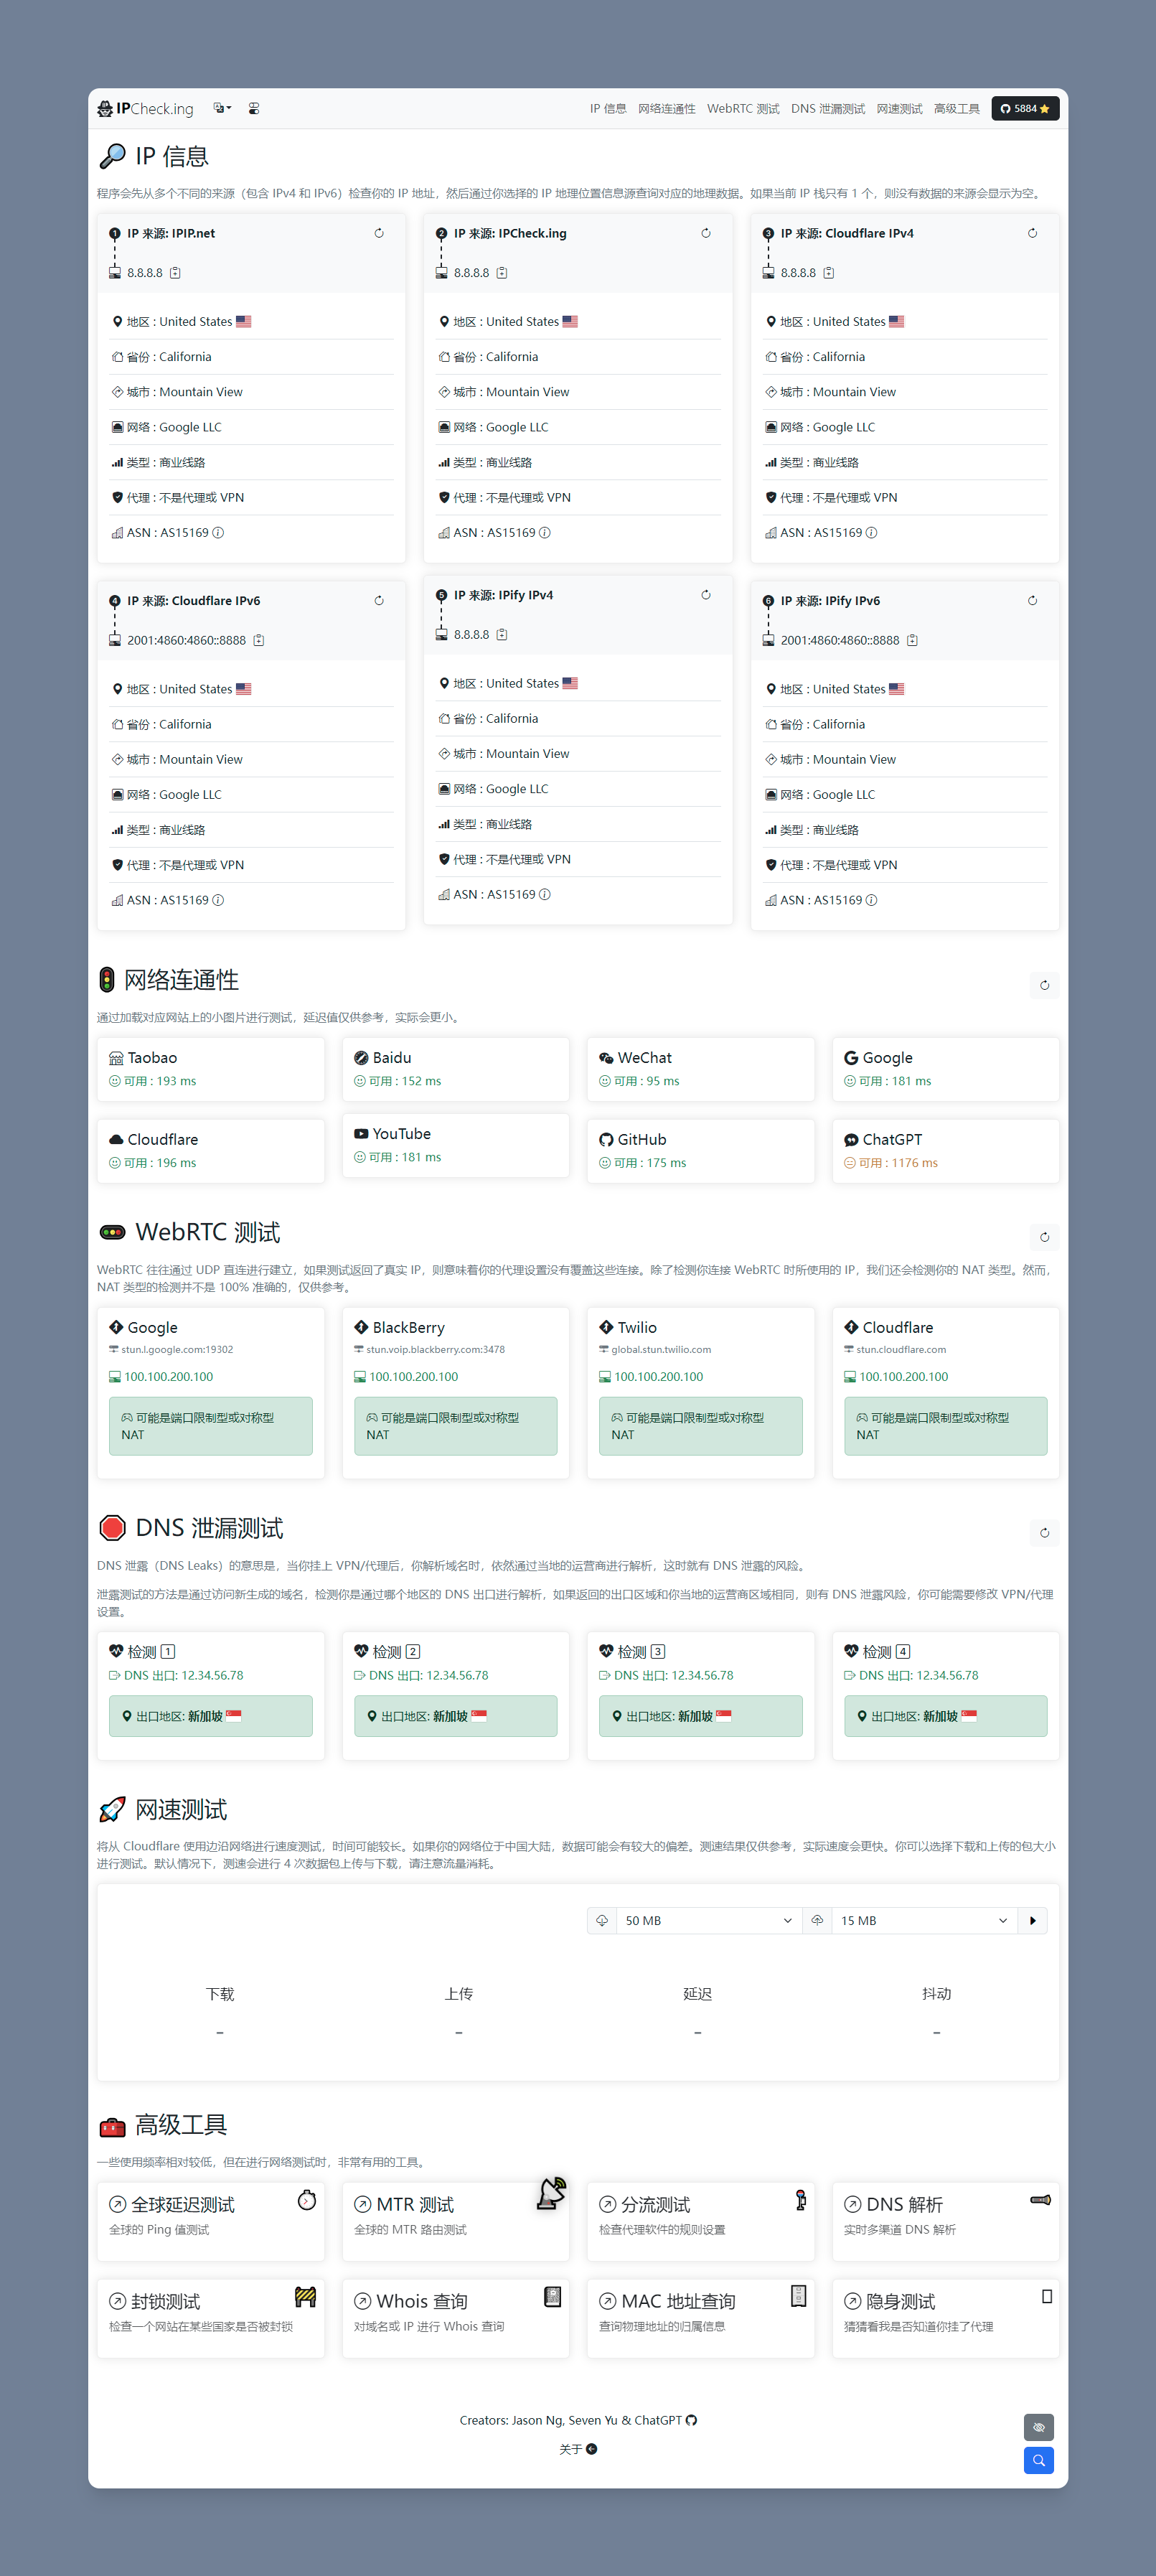Go to 网络连通性 in the navigation

click(667, 109)
